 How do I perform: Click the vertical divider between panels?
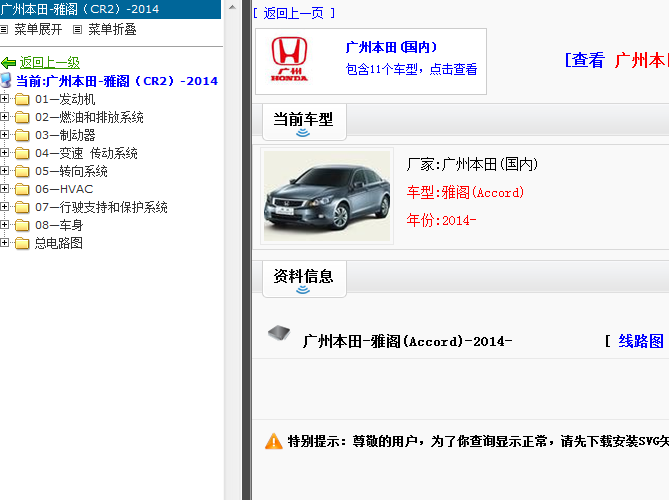(x=247, y=250)
